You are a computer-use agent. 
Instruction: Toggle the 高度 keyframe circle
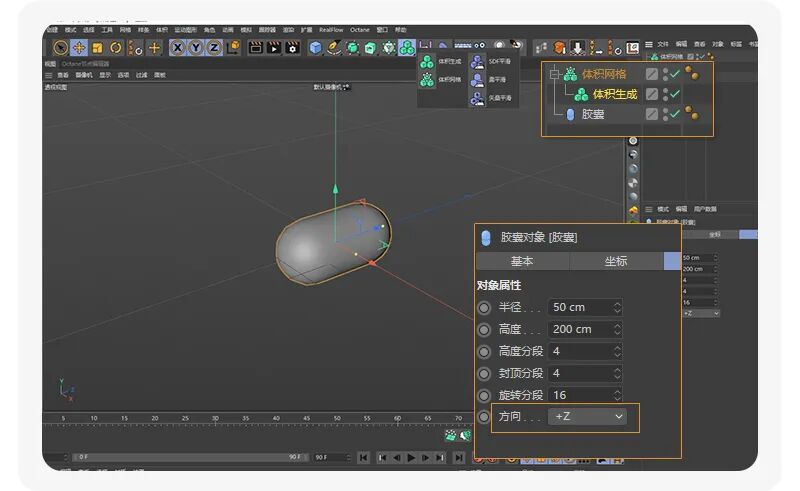click(x=484, y=330)
